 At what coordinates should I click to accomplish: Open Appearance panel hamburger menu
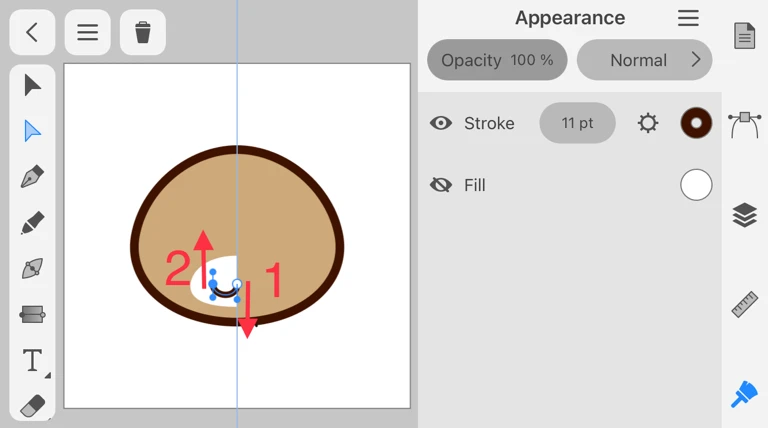click(688, 18)
